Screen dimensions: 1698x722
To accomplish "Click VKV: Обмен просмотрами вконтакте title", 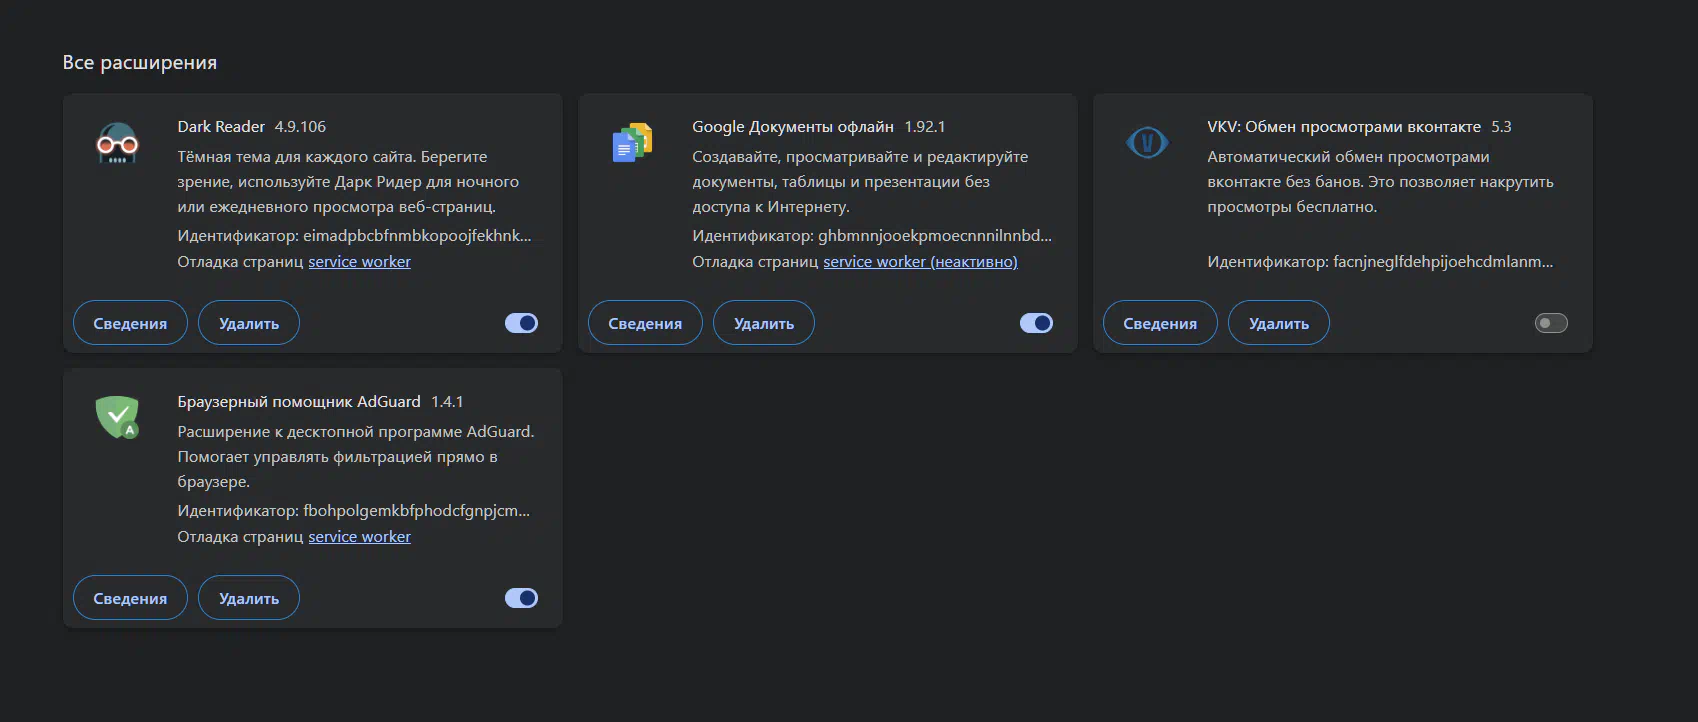I will coord(1344,127).
